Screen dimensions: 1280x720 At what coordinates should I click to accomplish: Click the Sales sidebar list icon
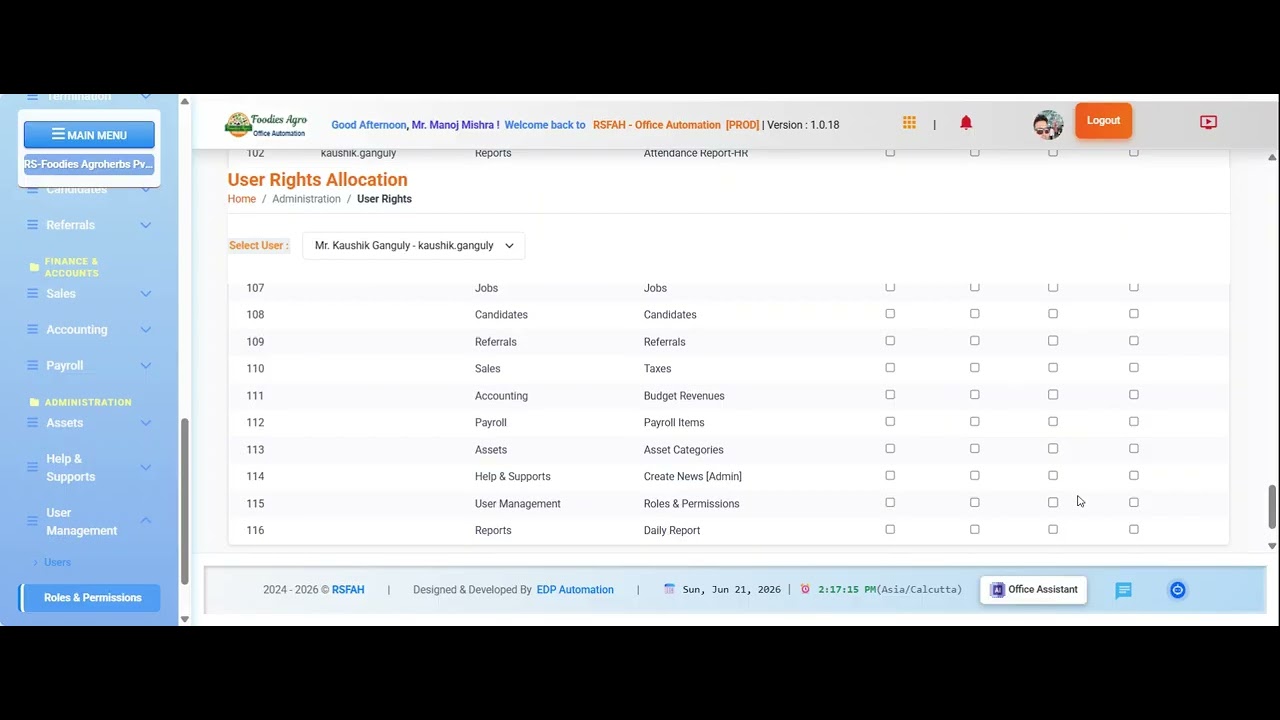click(32, 293)
